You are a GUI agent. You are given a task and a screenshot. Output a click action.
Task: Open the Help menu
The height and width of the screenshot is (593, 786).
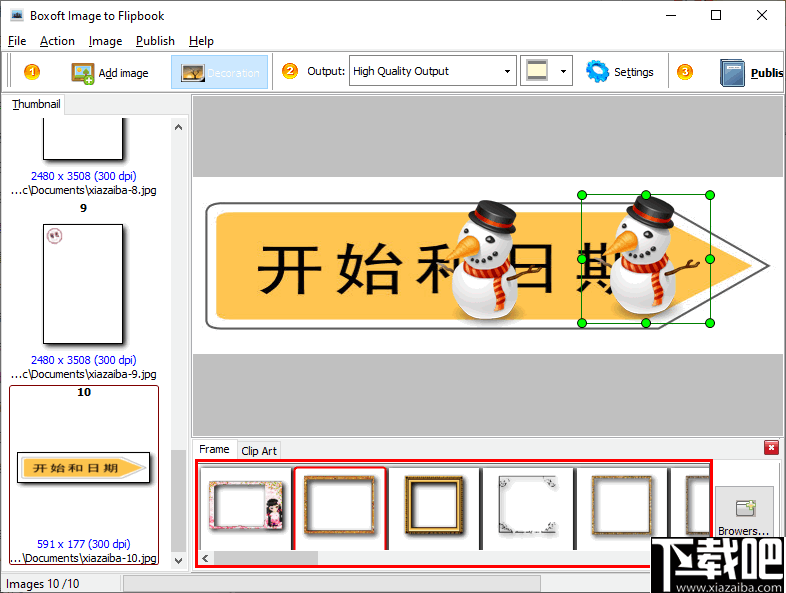click(x=201, y=41)
